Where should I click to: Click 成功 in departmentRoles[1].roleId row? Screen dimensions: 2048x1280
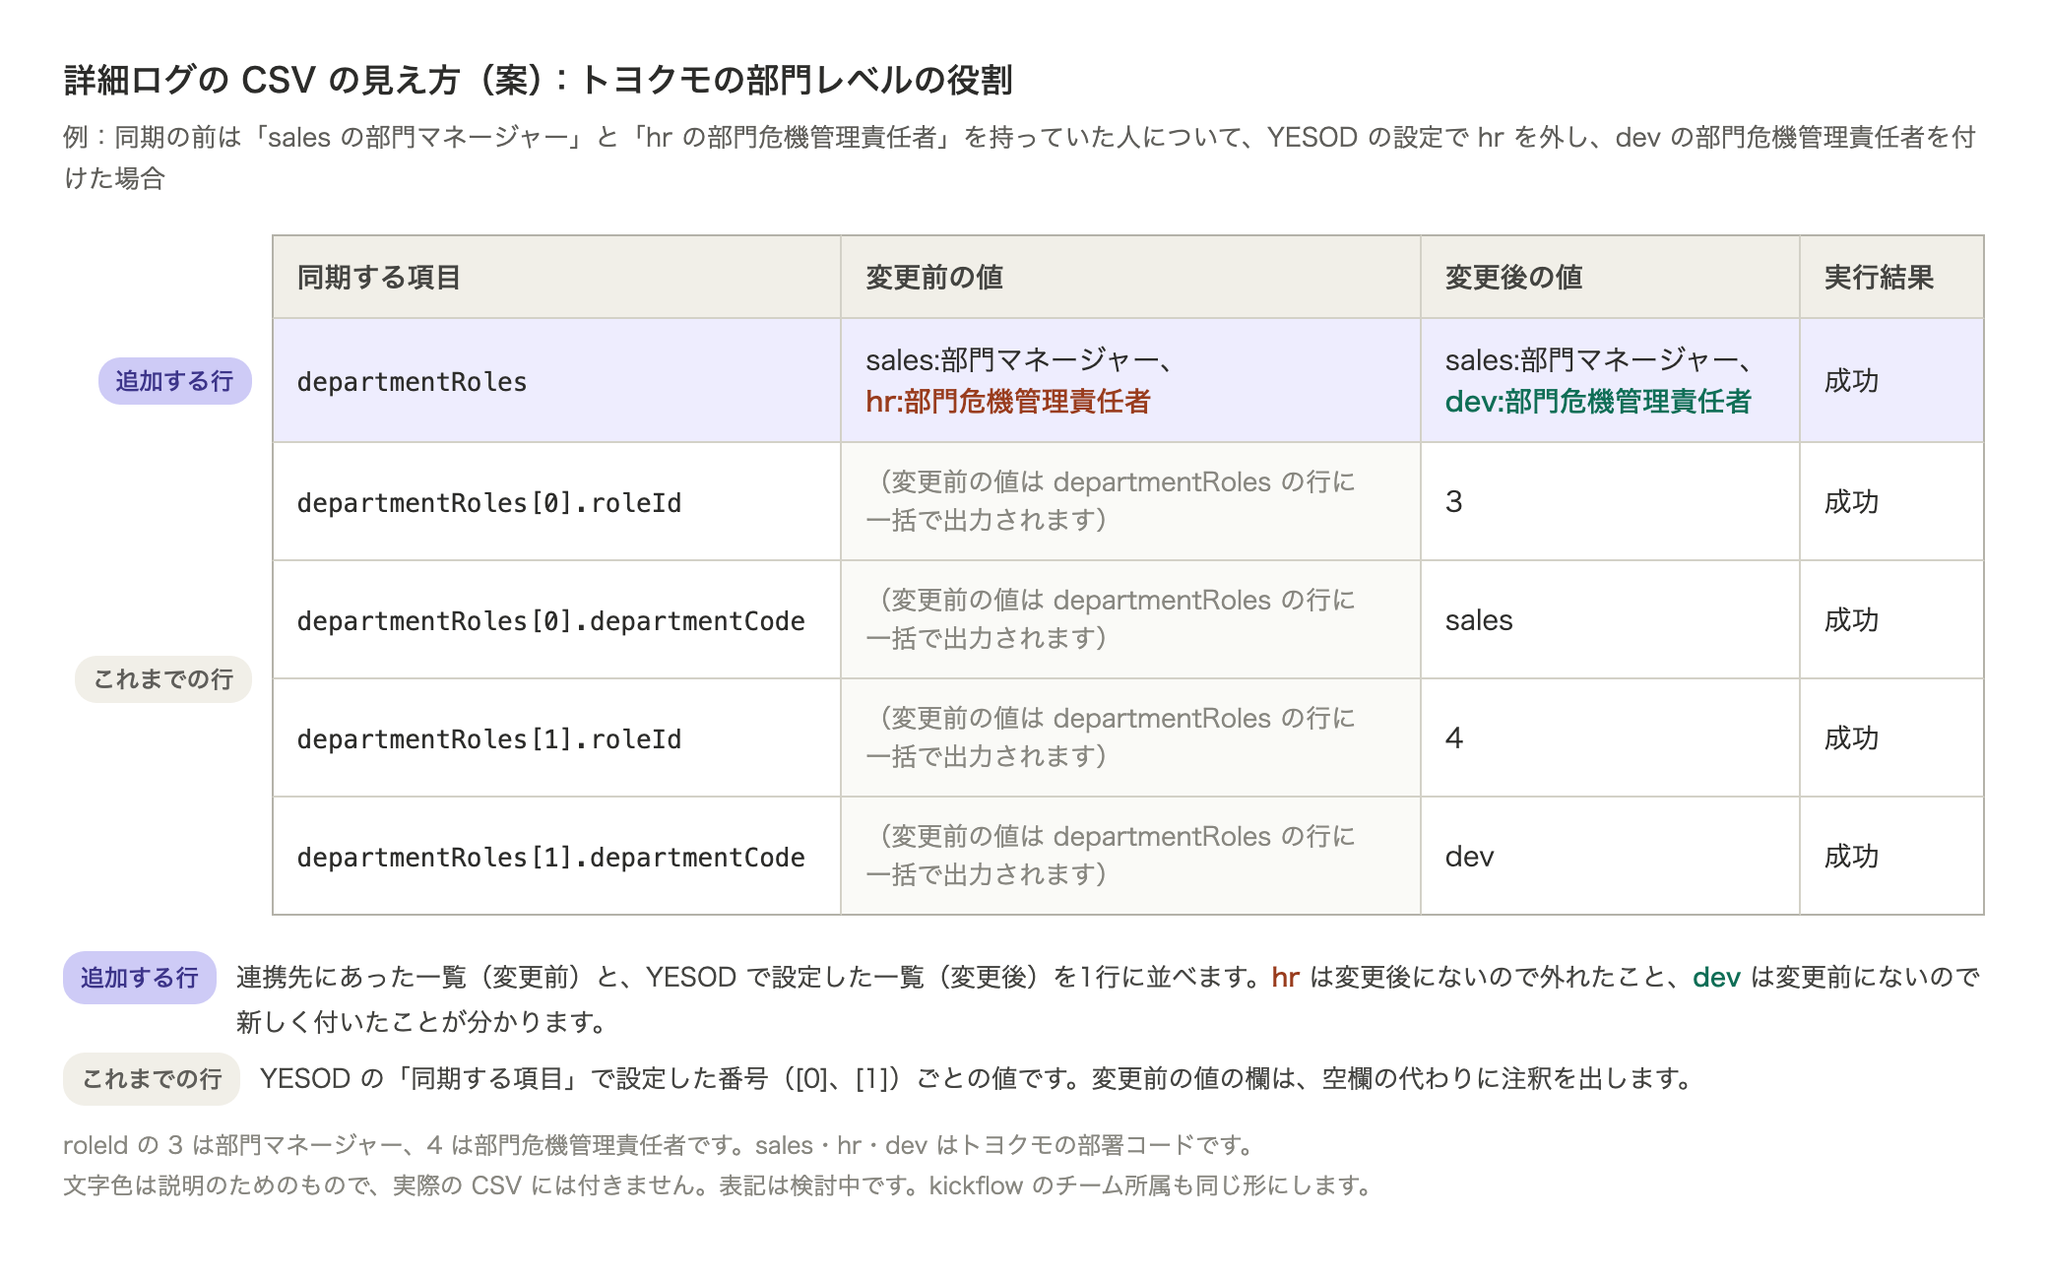pyautogui.click(x=1851, y=738)
